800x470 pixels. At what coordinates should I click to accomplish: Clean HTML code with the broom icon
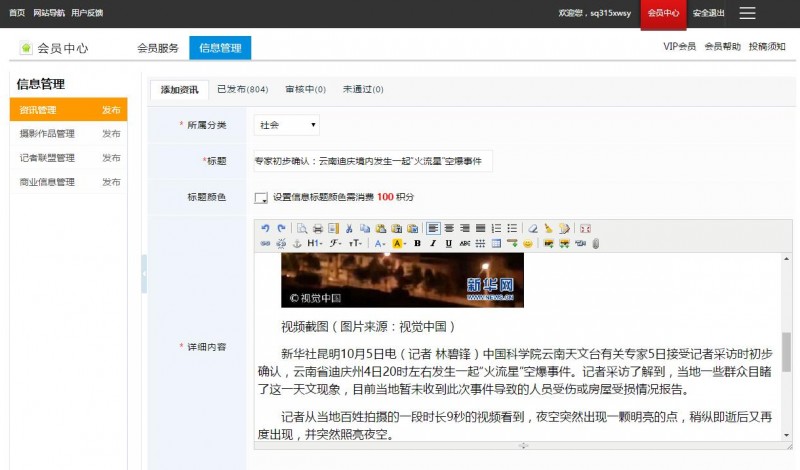click(x=548, y=228)
